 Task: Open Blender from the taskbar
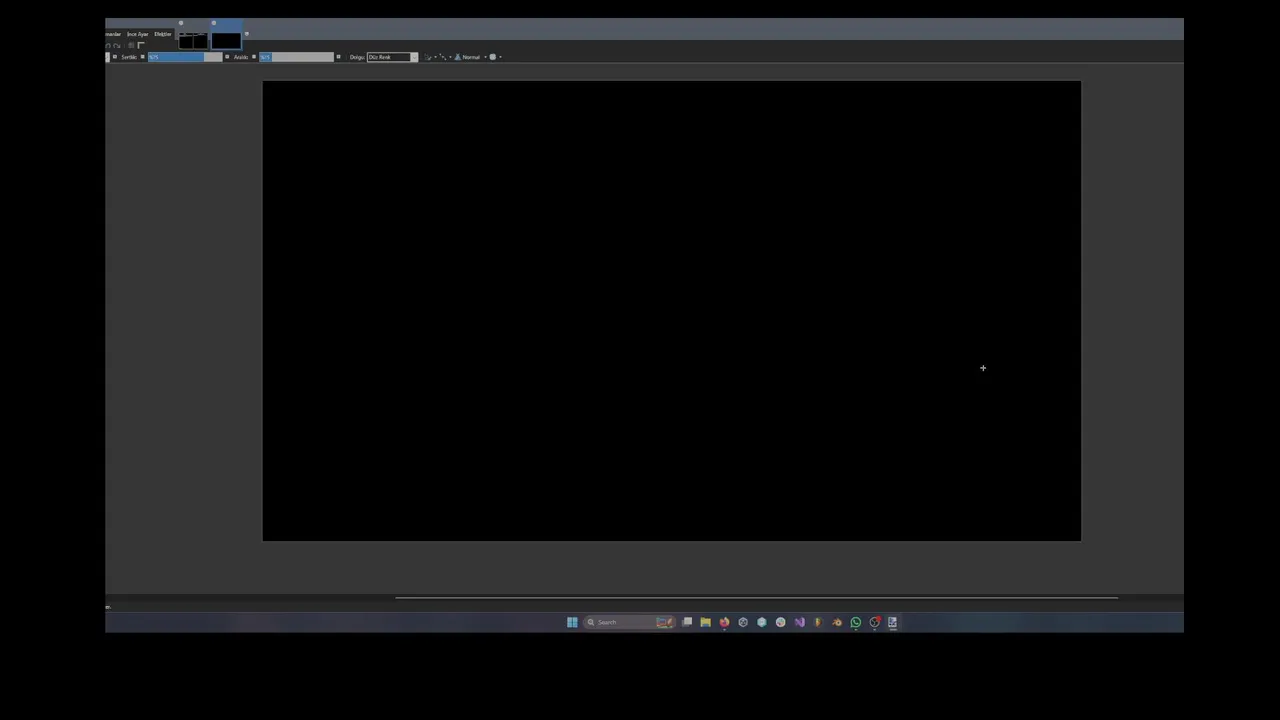tap(837, 622)
